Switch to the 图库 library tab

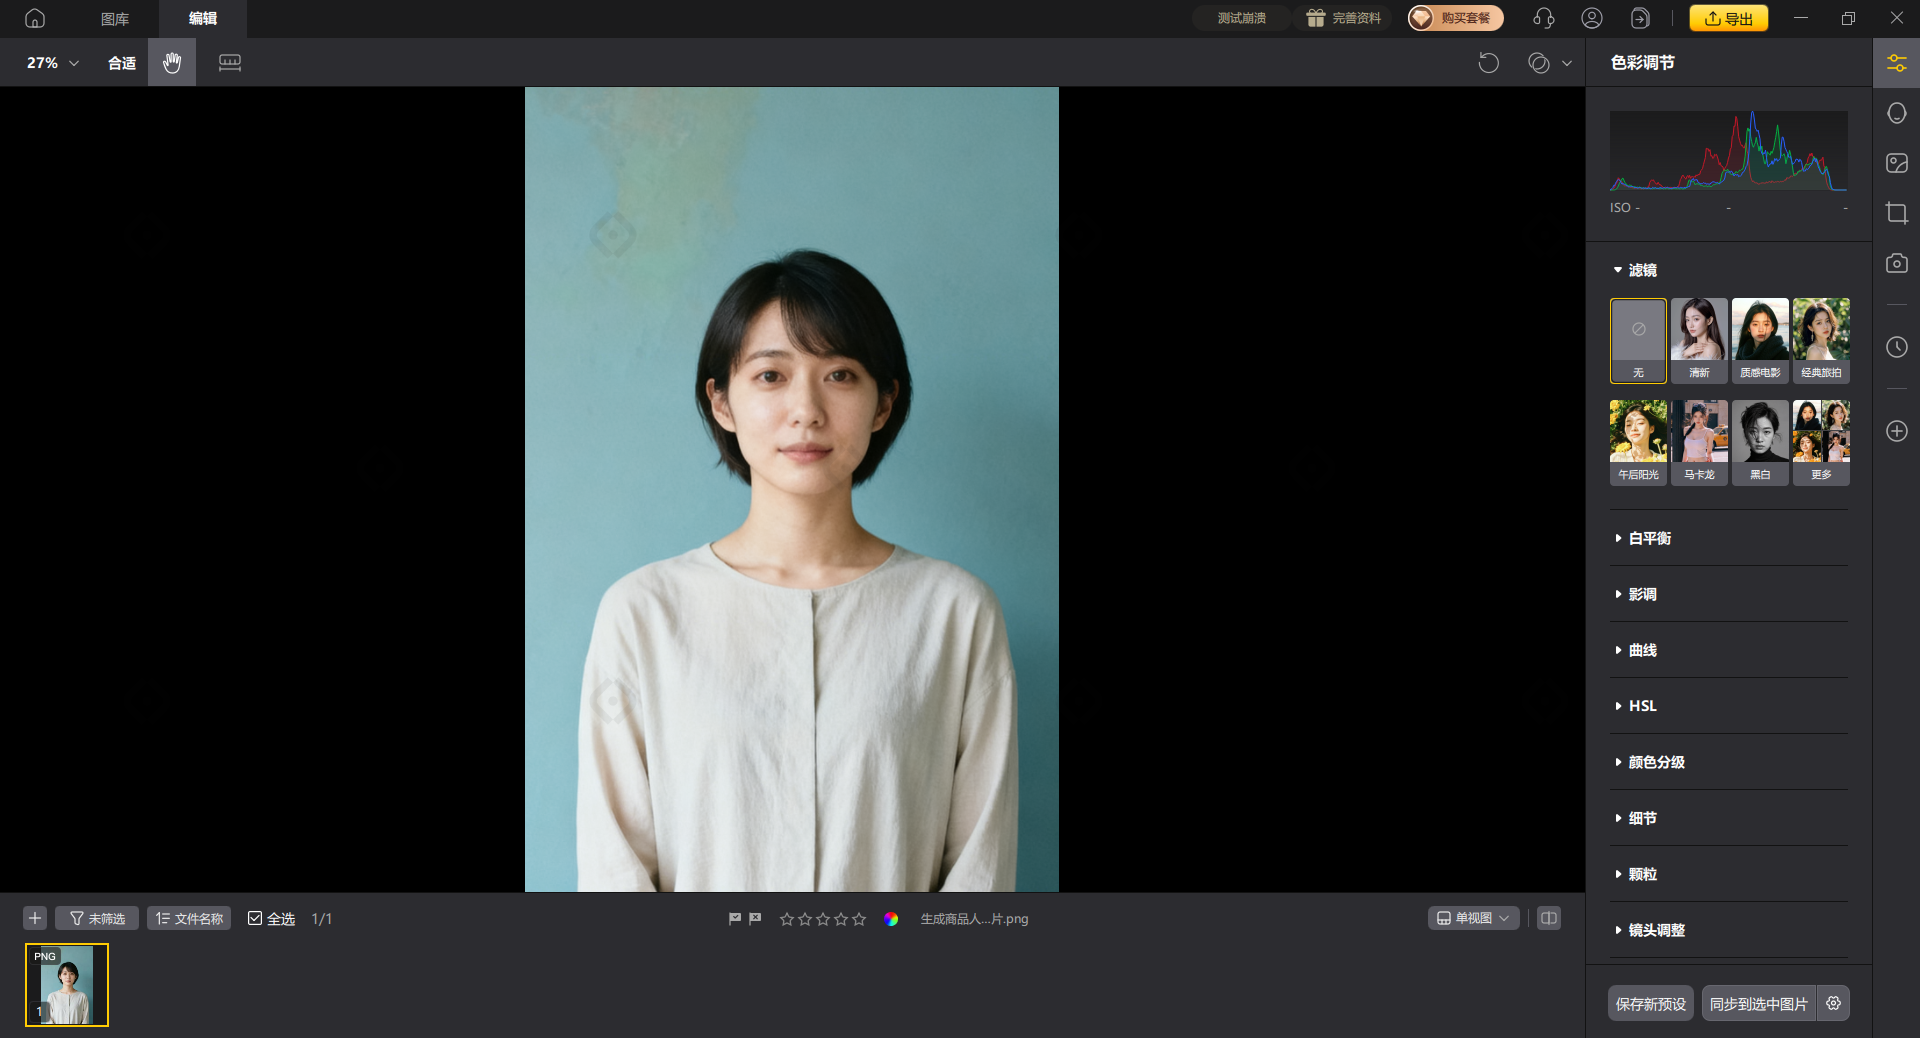tap(115, 19)
